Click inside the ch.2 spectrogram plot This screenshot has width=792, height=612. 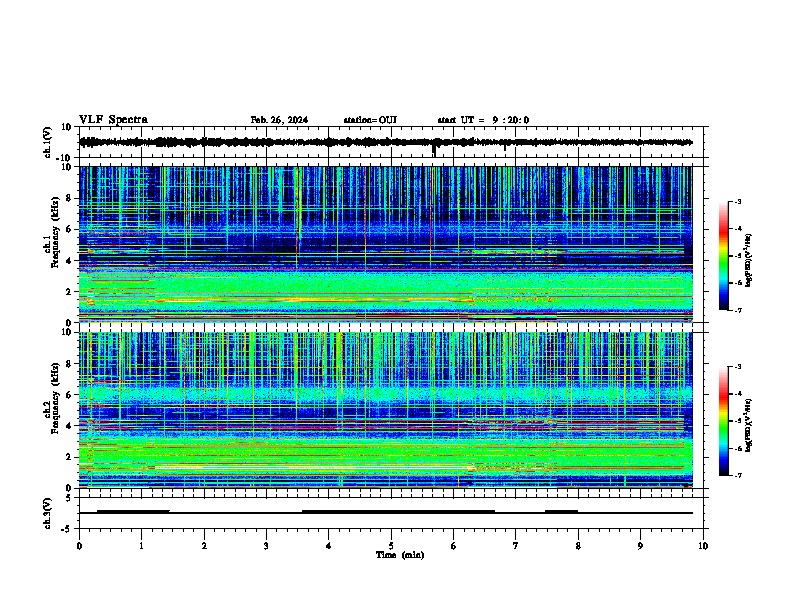[x=385, y=410]
